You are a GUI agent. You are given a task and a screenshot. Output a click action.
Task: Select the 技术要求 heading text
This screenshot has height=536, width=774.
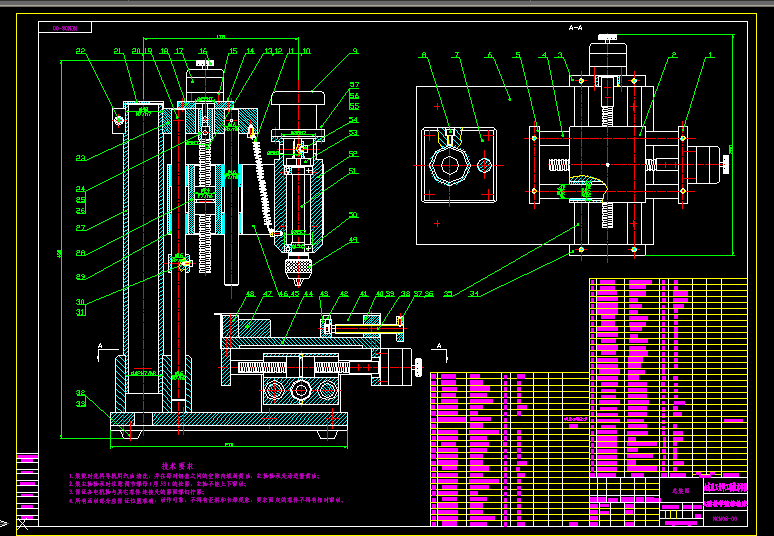point(177,466)
